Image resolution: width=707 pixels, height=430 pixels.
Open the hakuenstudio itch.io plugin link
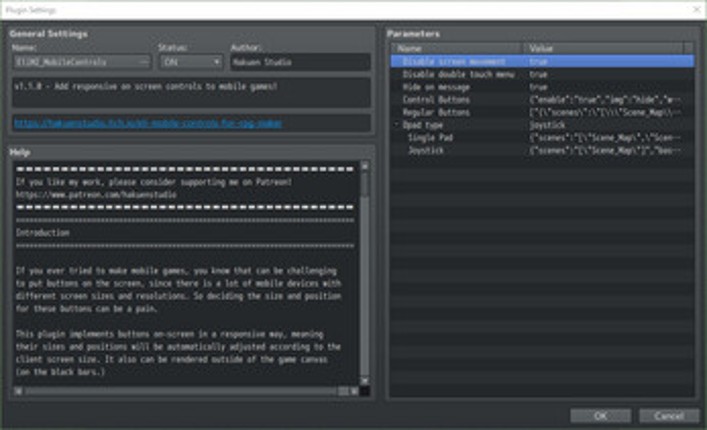[x=148, y=123]
